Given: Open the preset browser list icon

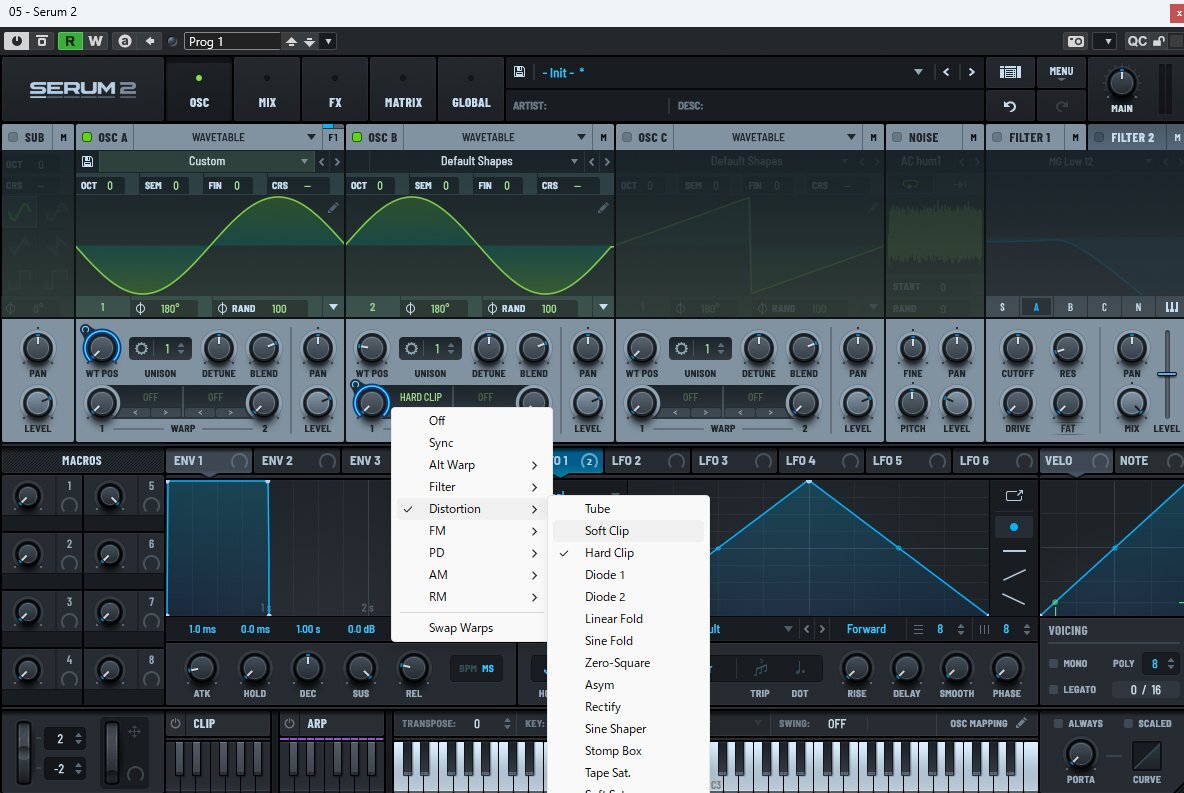Looking at the screenshot, I should tap(1010, 72).
